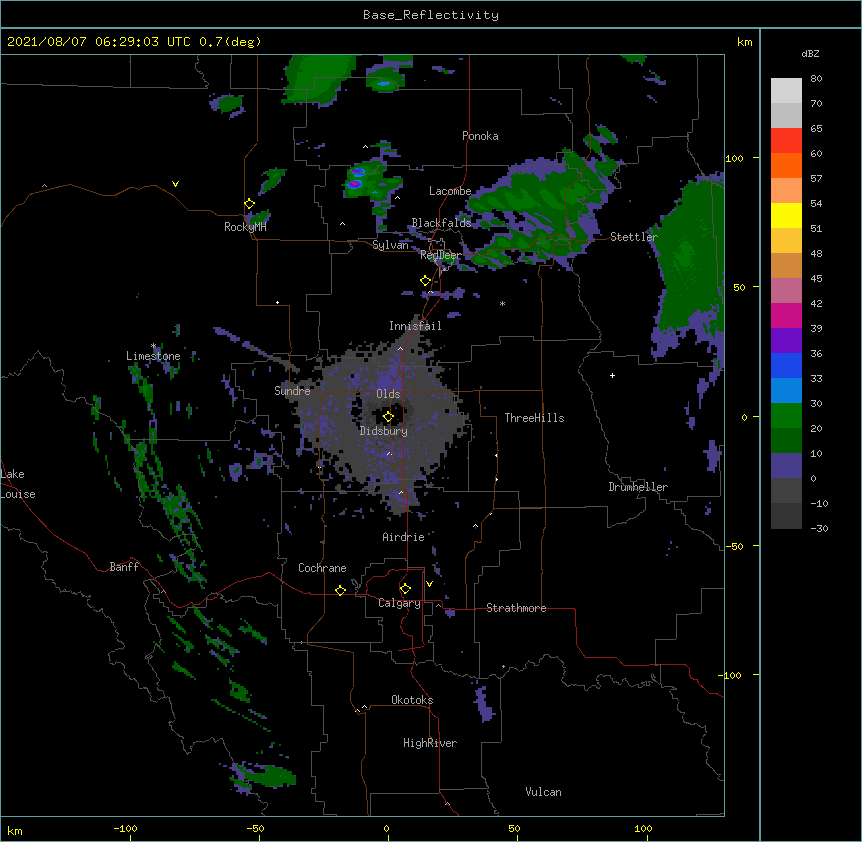Screen dimensions: 862x842
Task: Click the 100 tick label on right-side axis
Action: tap(734, 158)
